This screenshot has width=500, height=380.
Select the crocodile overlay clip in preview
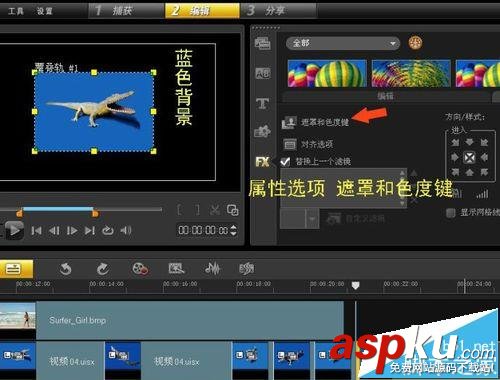(94, 111)
